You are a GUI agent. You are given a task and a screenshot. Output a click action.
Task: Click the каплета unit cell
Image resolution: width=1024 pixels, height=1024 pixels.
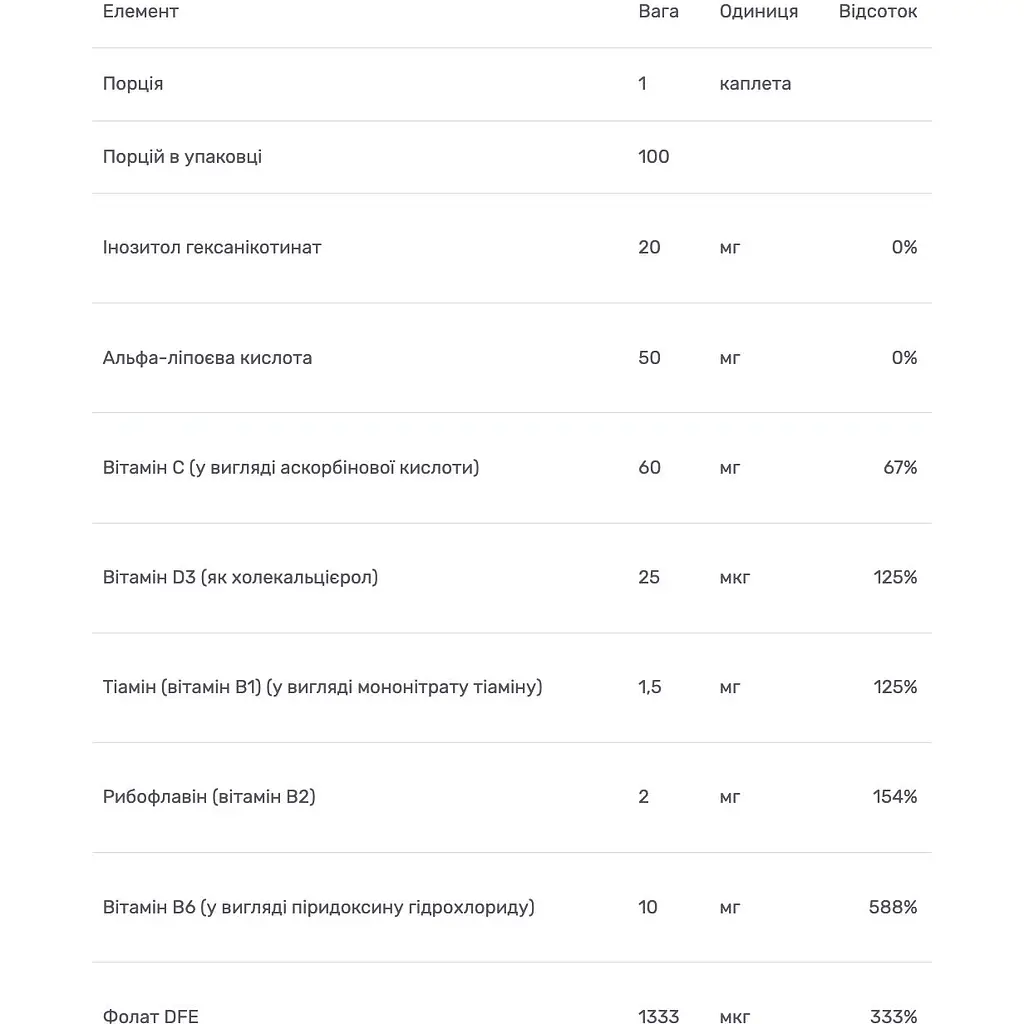(x=755, y=84)
